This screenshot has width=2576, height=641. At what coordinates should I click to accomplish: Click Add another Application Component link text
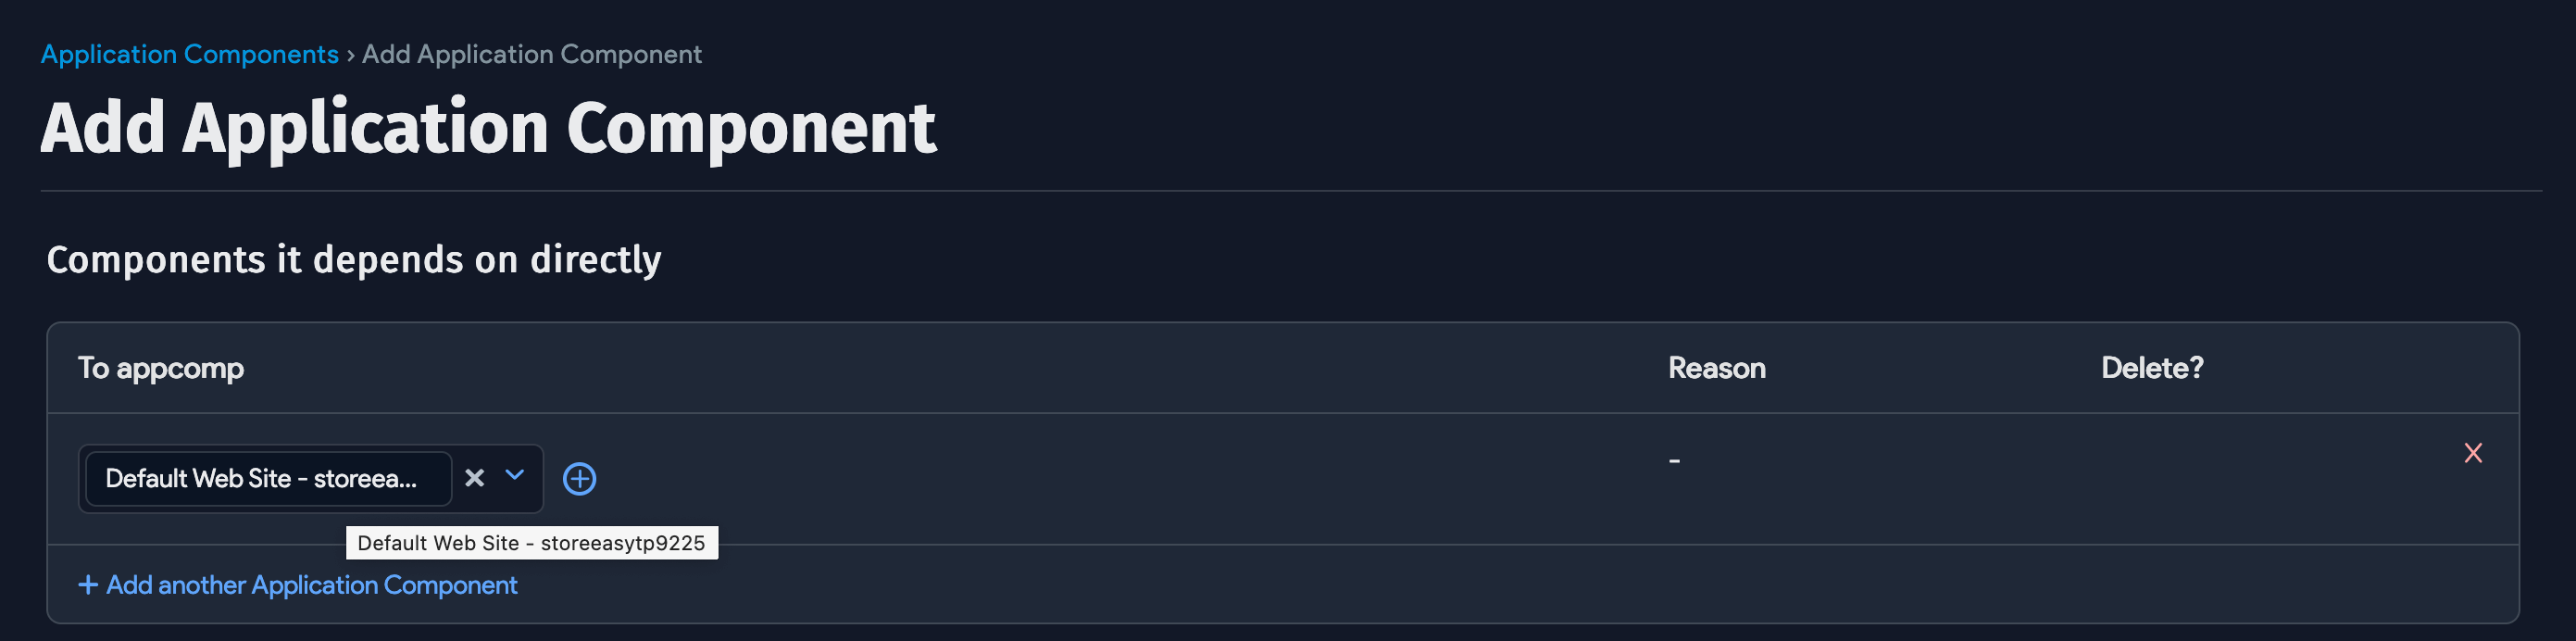click(312, 585)
